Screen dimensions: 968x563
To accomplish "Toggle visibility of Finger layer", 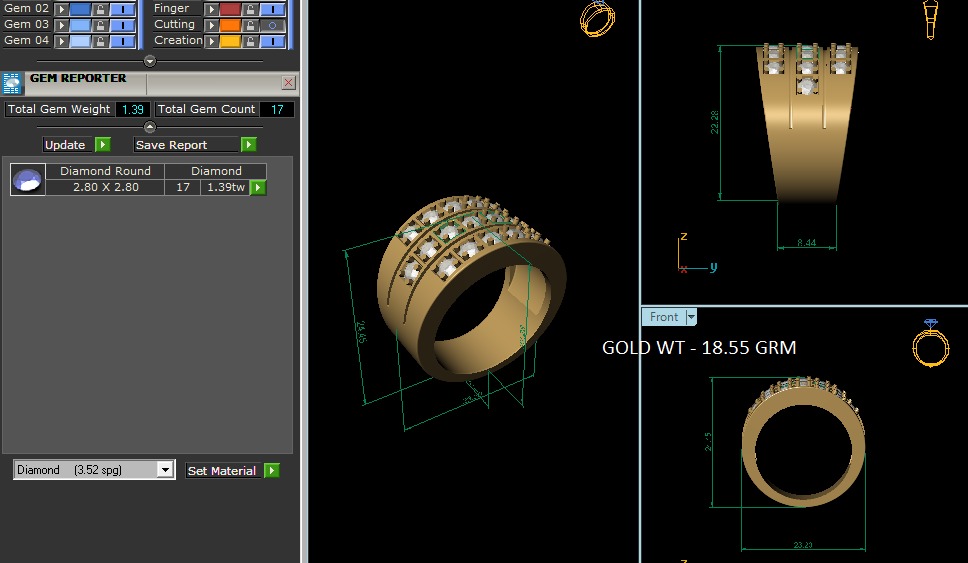I will coord(272,9).
